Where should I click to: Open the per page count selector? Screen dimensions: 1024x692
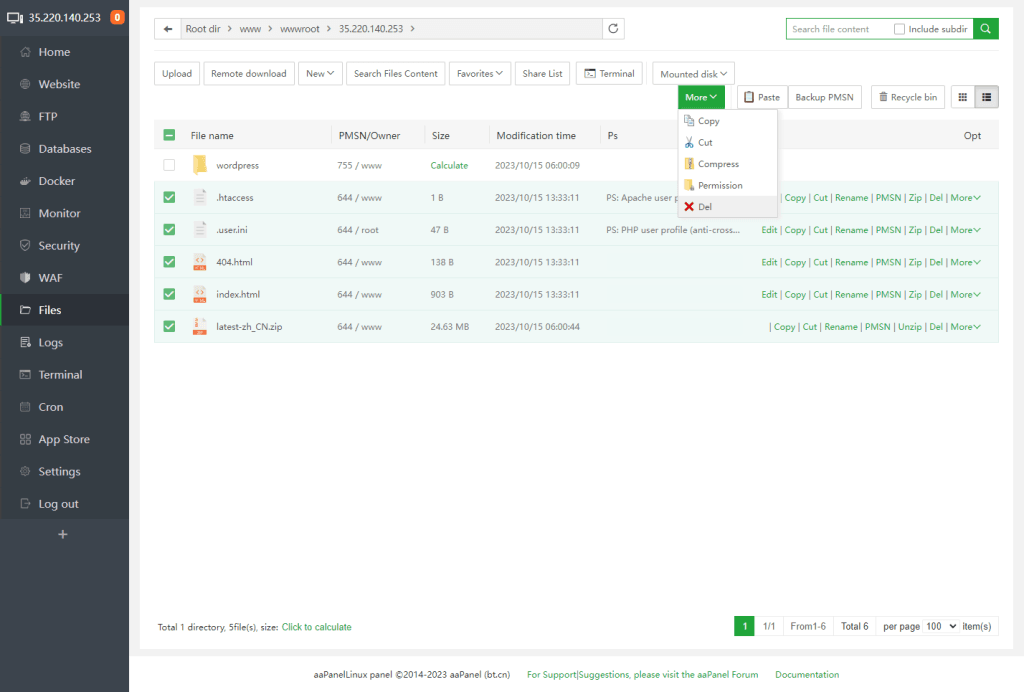click(941, 626)
